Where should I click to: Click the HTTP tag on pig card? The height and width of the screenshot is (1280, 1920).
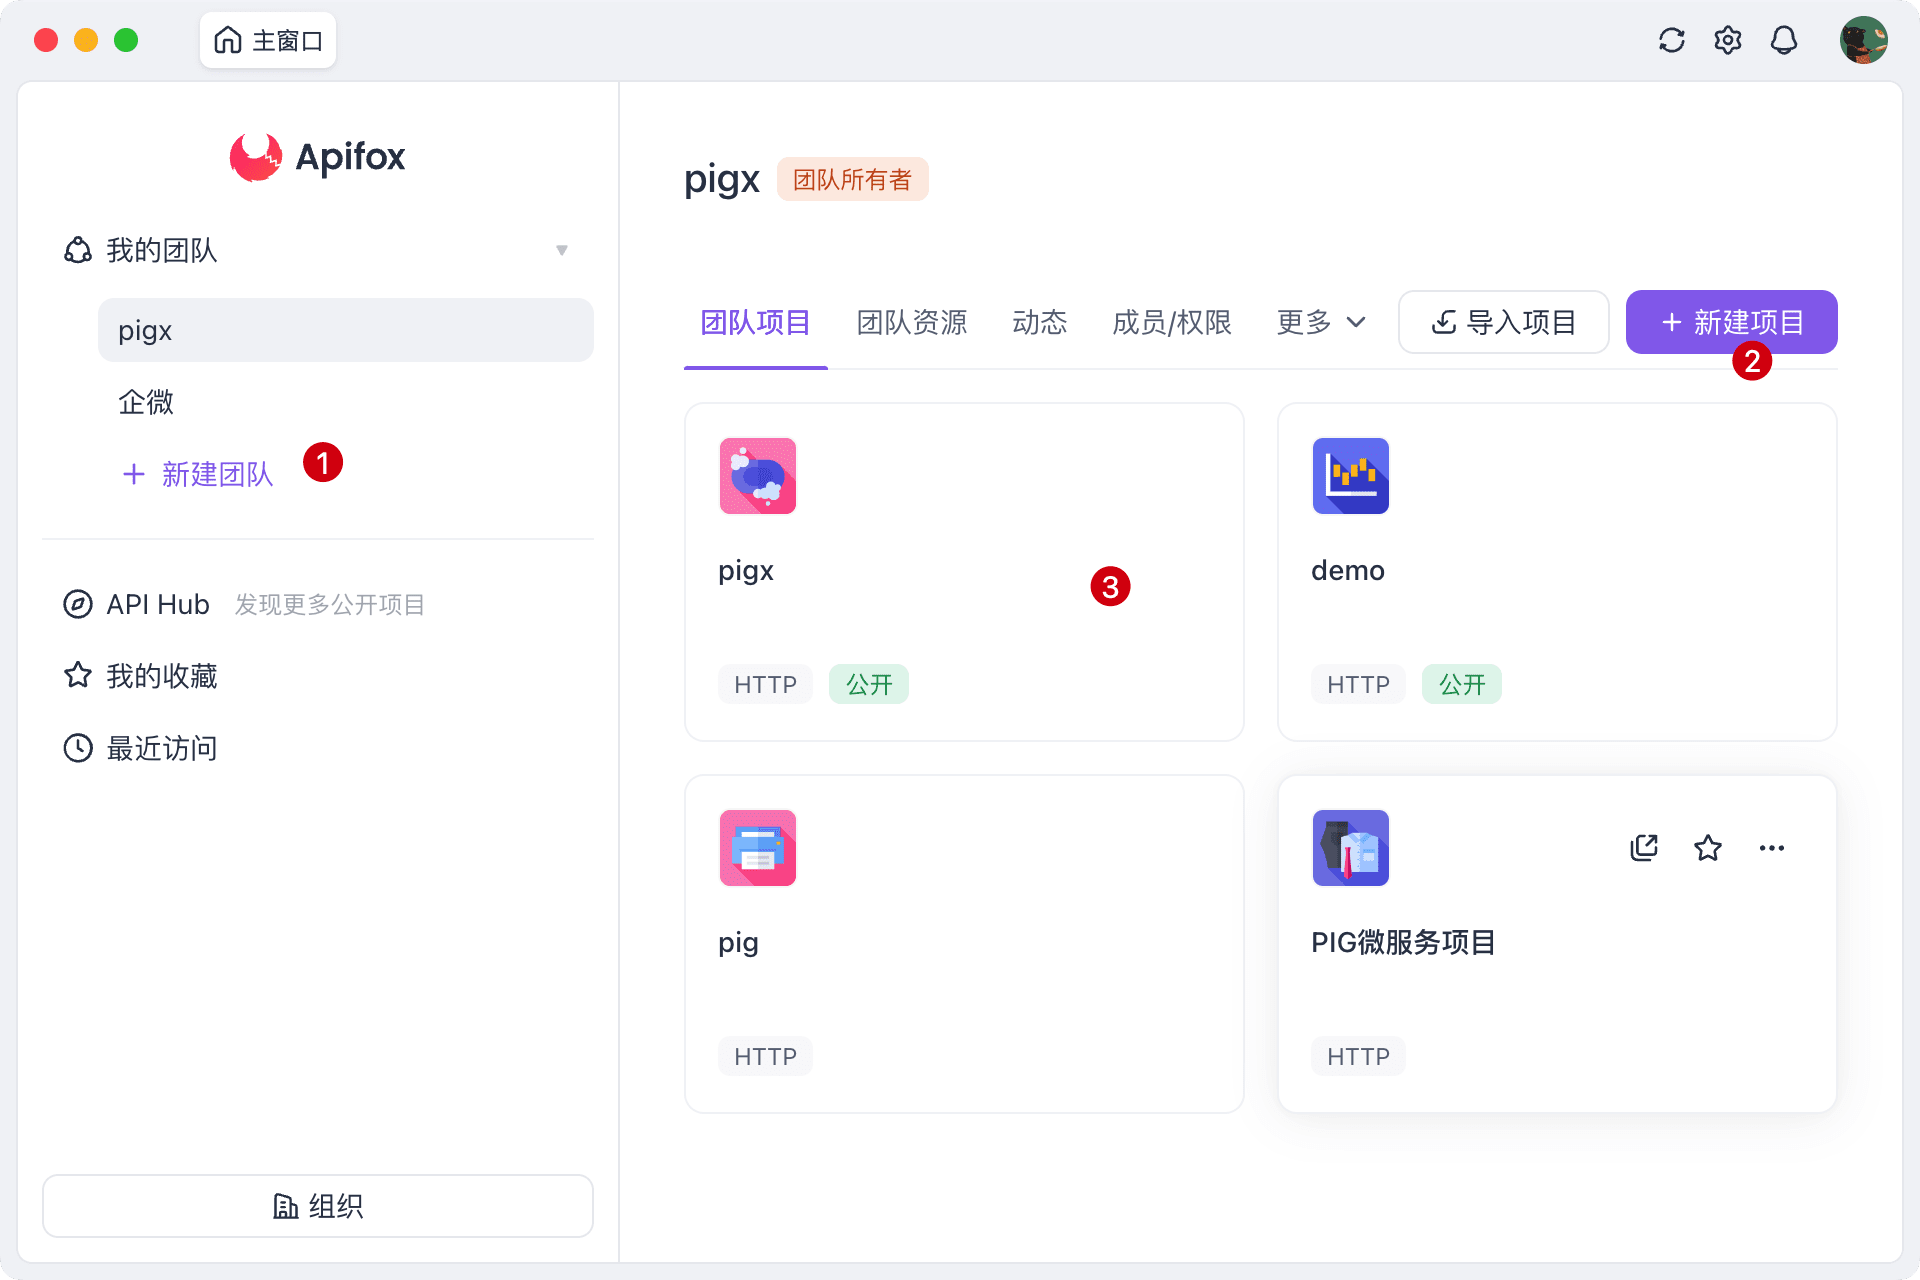[766, 1056]
